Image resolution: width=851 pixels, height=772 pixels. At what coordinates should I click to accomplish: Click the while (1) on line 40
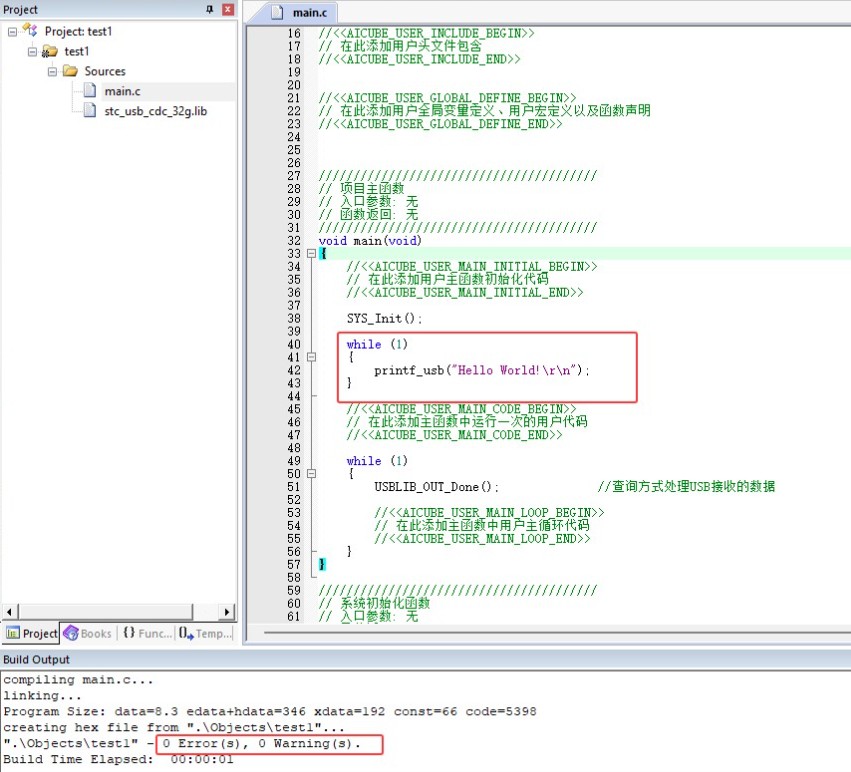pyautogui.click(x=377, y=344)
